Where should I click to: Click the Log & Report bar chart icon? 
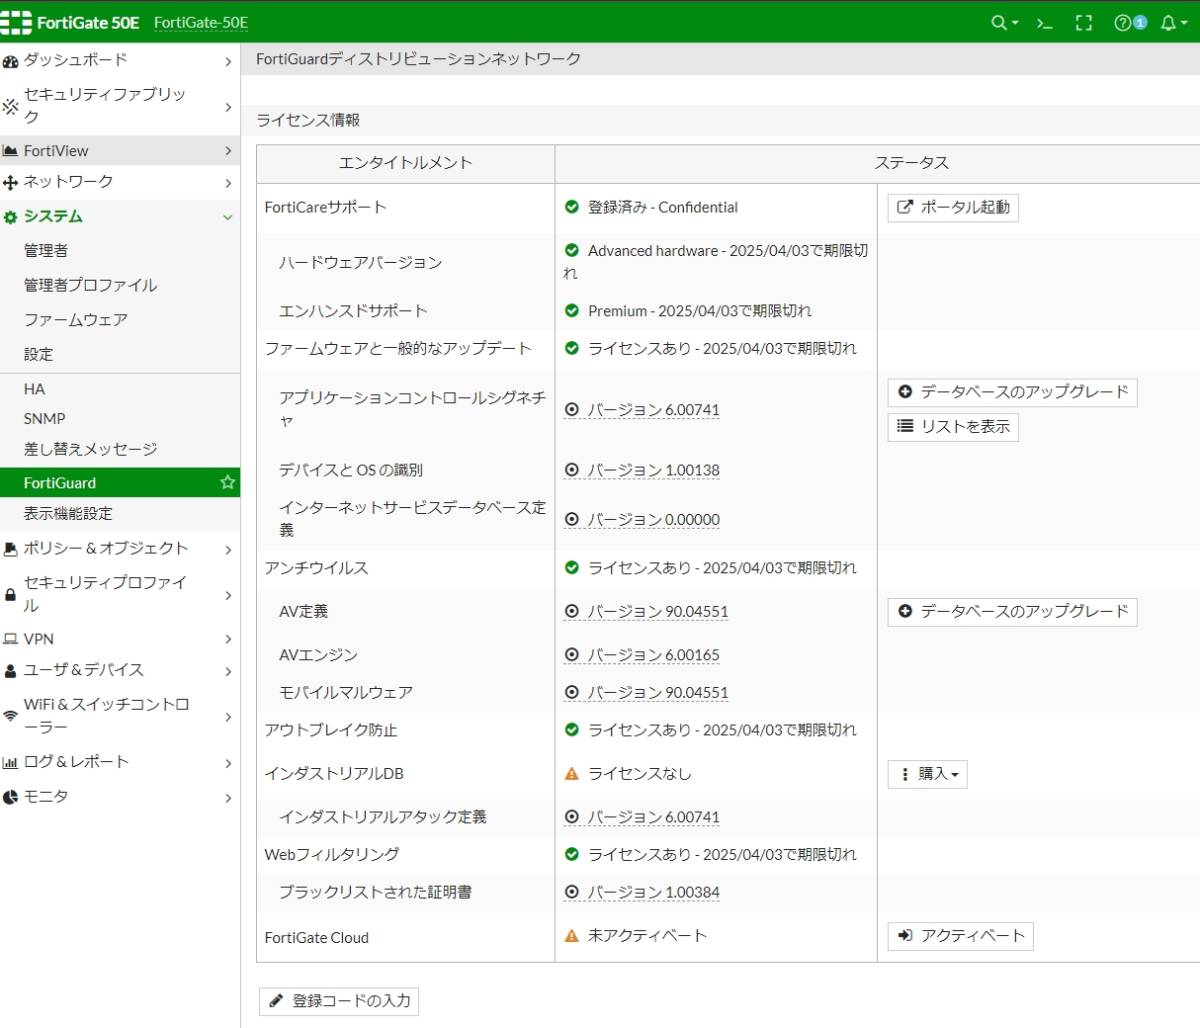(10, 762)
